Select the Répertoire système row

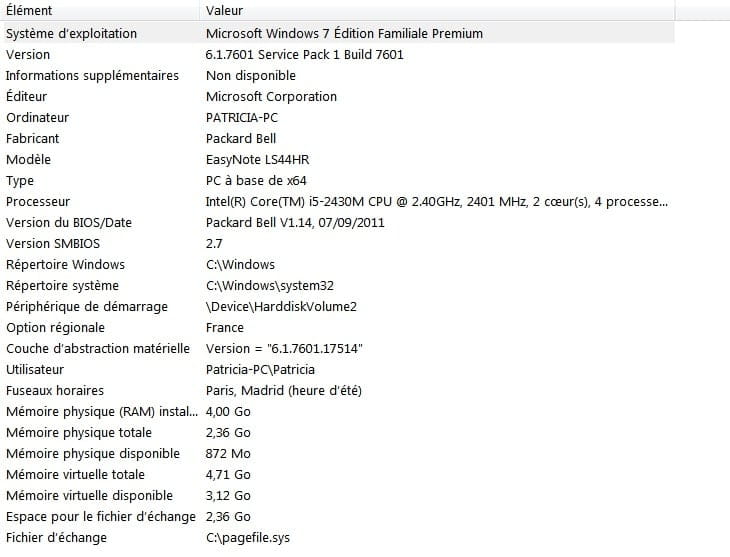tap(338, 285)
